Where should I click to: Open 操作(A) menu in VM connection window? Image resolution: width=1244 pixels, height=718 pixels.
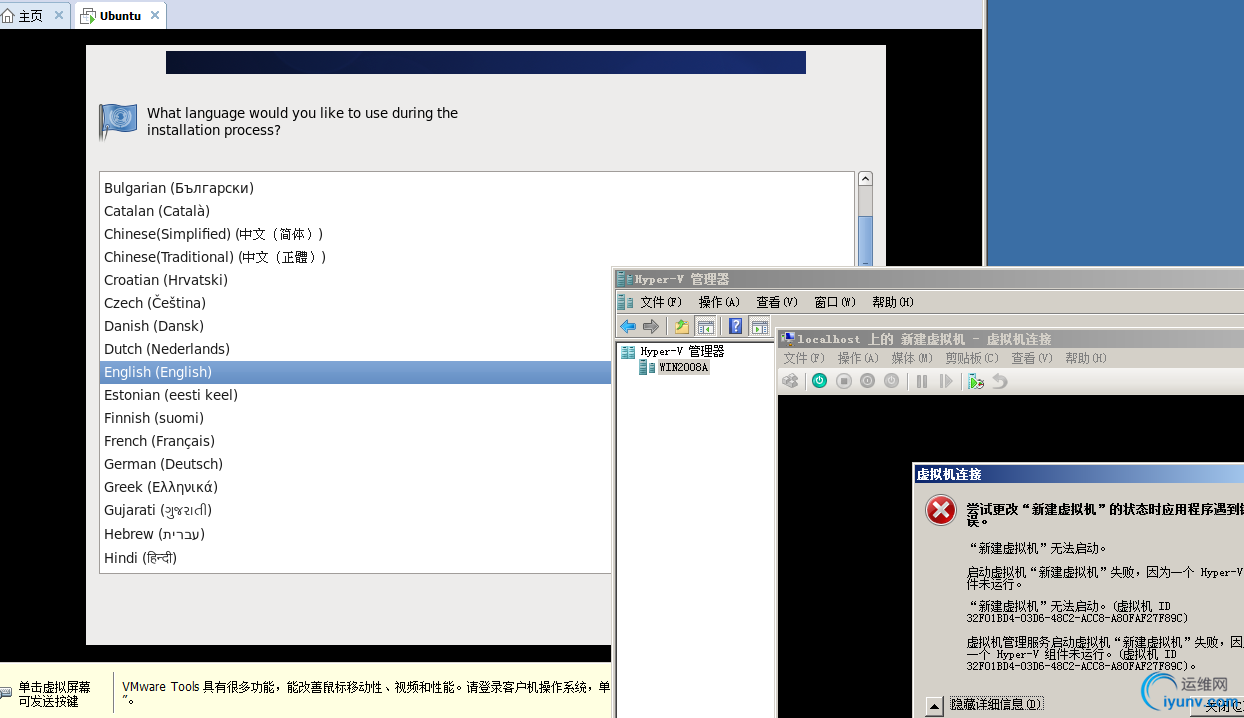pos(858,358)
